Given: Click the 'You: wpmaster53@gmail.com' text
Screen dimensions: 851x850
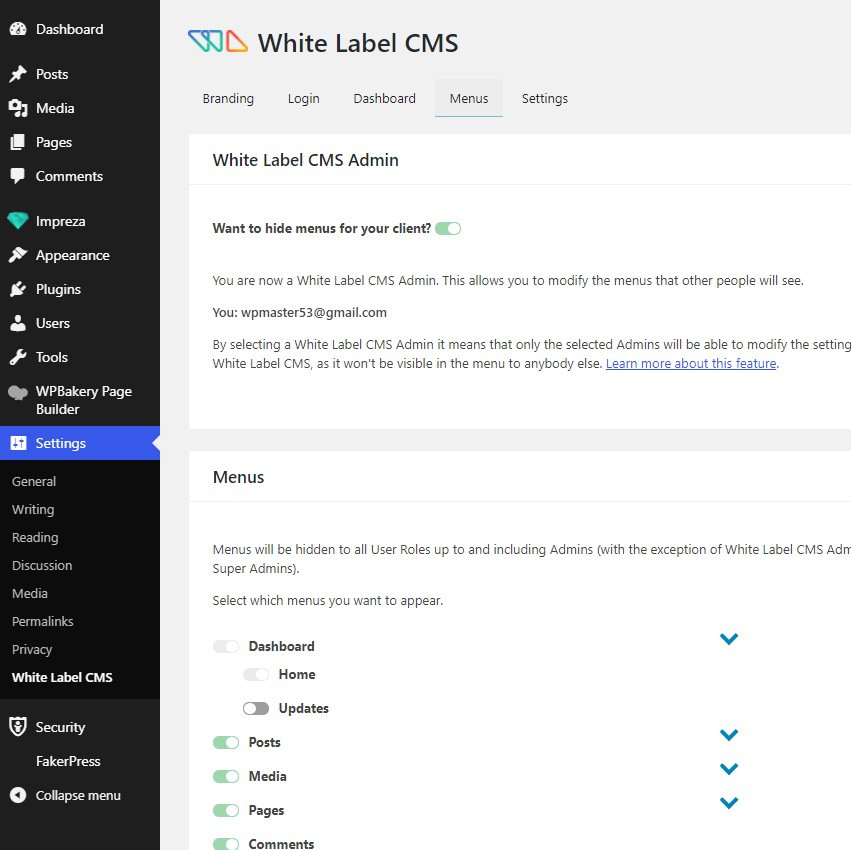Looking at the screenshot, I should tap(300, 313).
